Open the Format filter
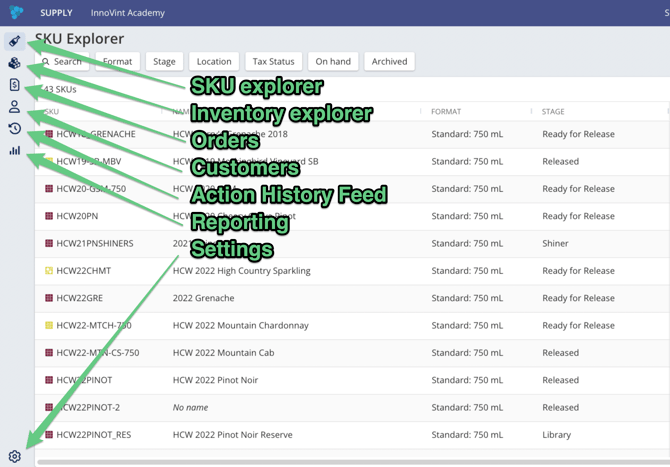 click(x=118, y=62)
